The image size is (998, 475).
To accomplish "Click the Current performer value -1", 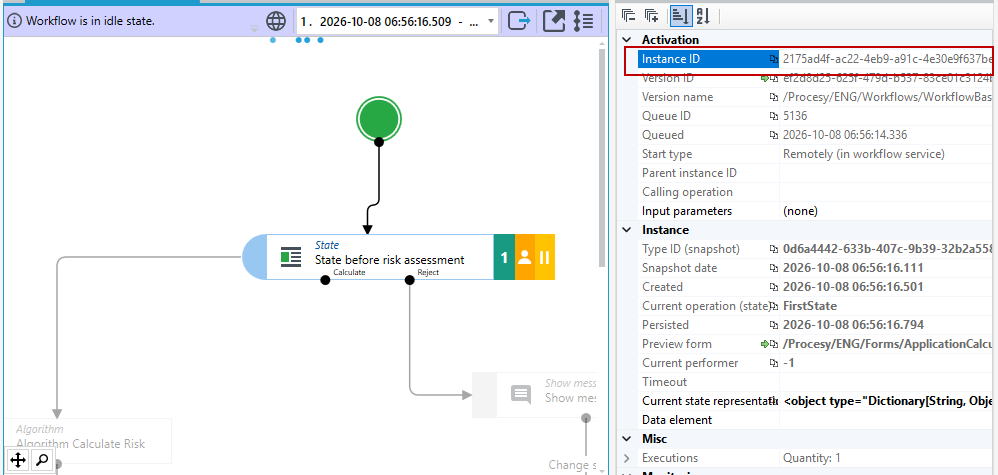I will 789,363.
